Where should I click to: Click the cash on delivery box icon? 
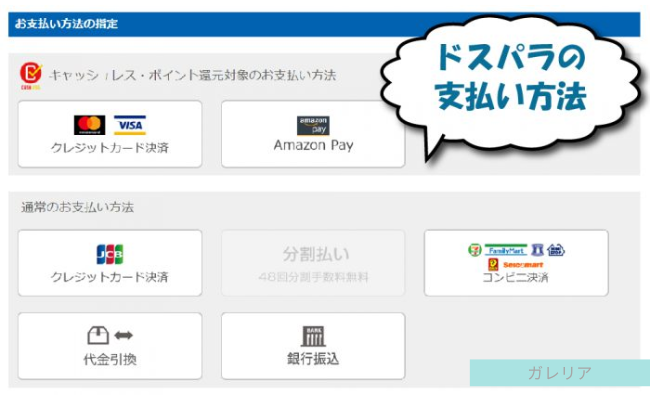(98, 335)
